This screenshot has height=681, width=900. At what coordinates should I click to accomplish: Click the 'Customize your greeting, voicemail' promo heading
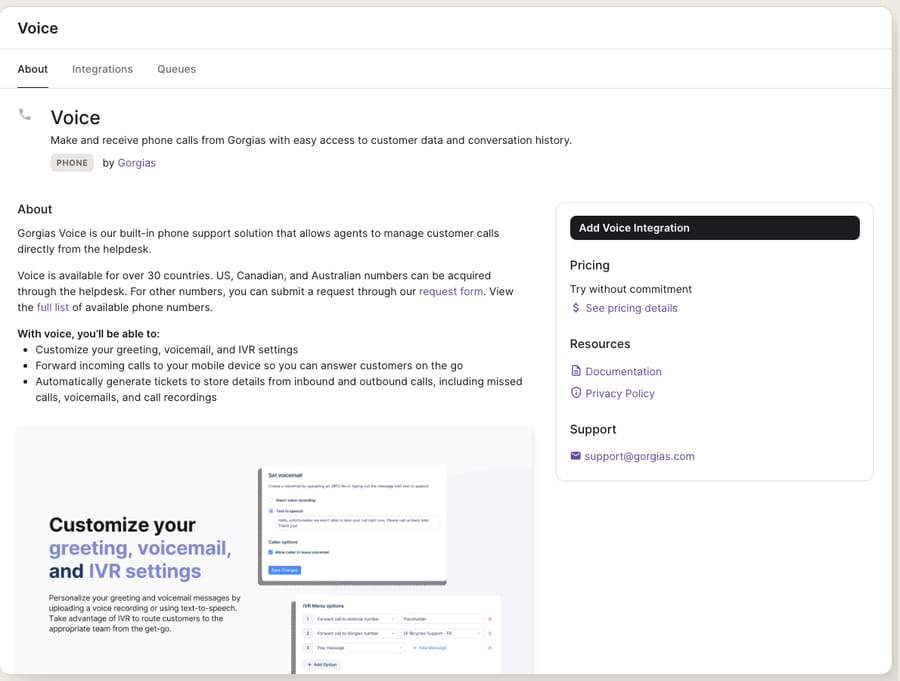[140, 548]
